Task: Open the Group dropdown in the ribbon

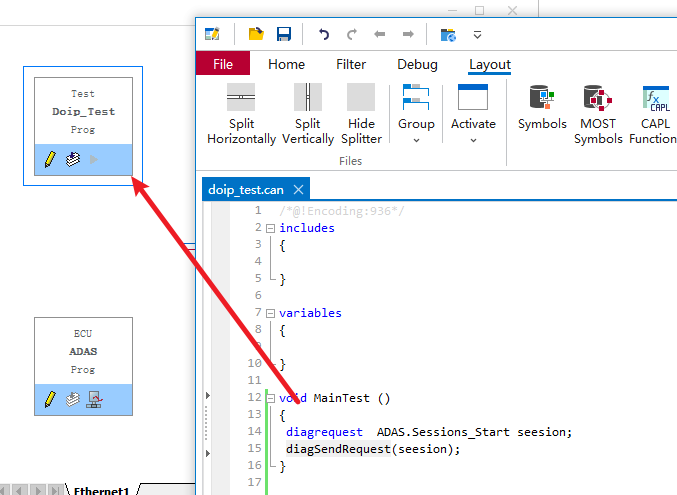Action: (416, 114)
